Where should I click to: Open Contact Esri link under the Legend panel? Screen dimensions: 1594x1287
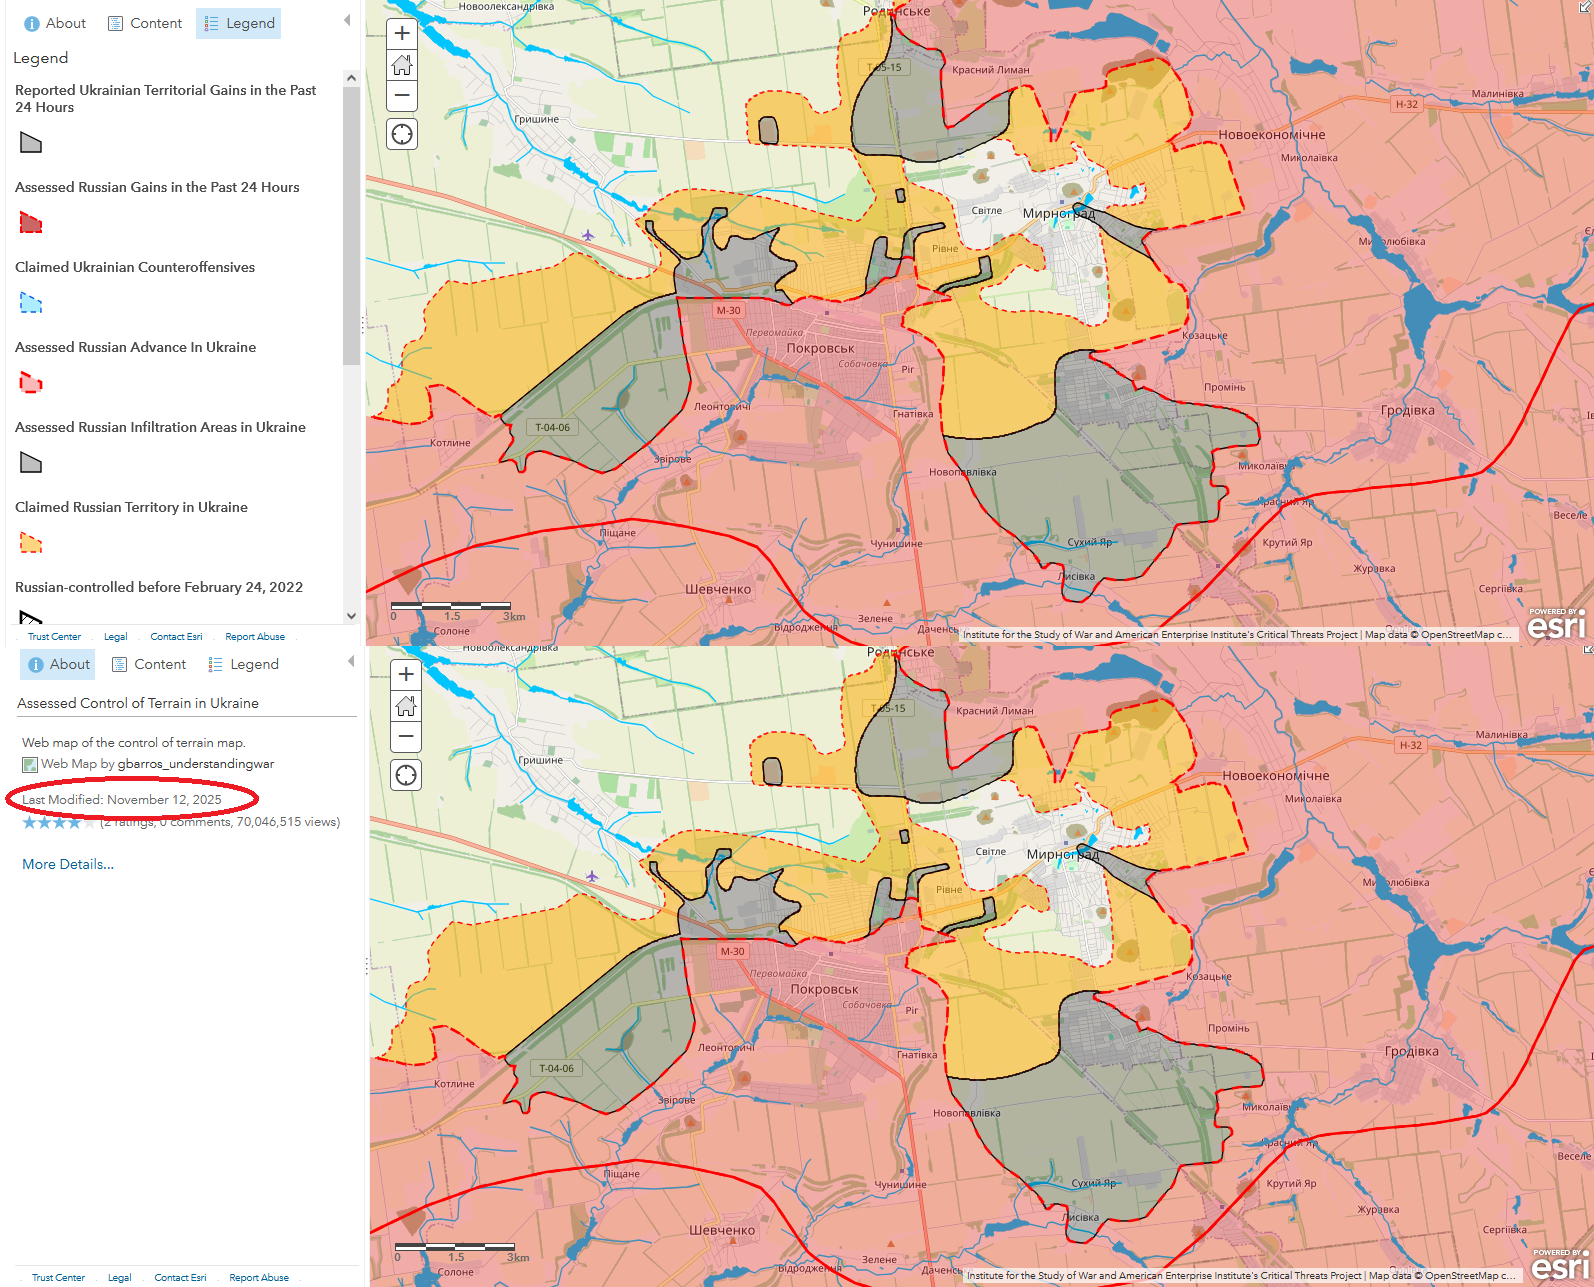click(176, 637)
